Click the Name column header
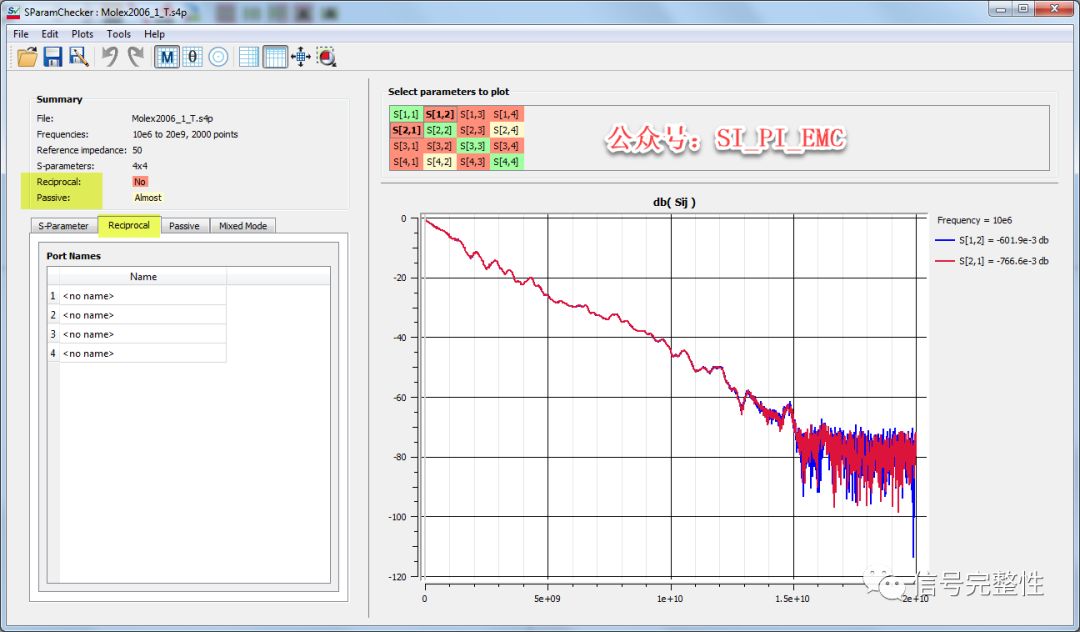Viewport: 1080px width, 632px height. (143, 277)
